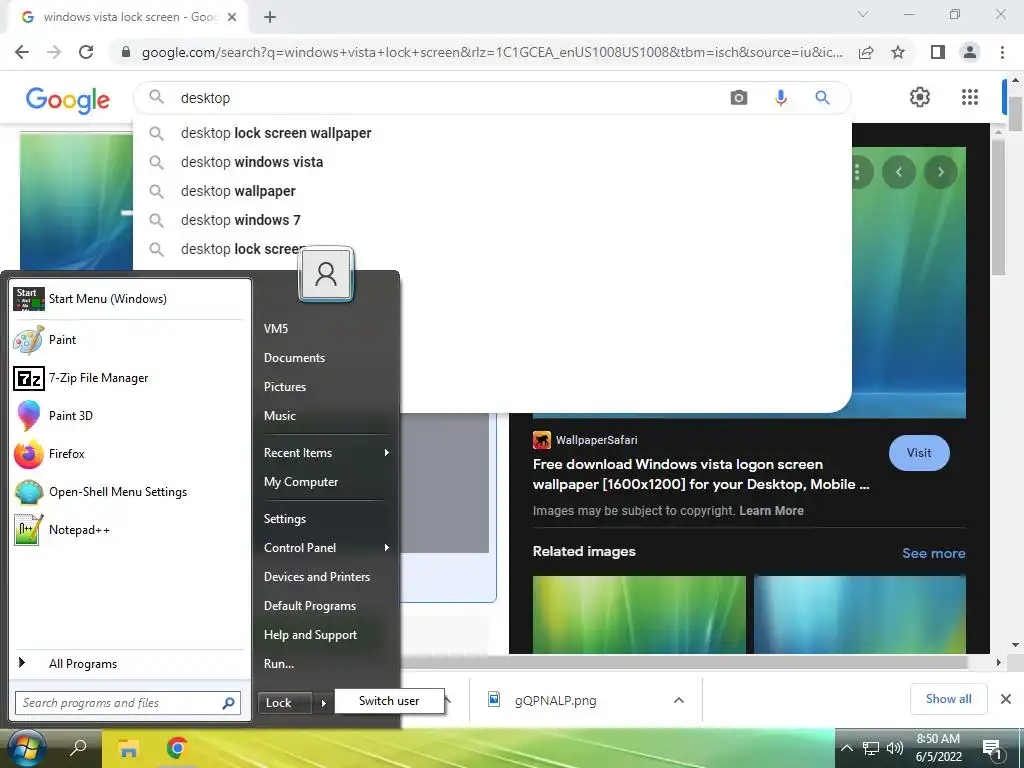The image size is (1024, 768).
Task: Click Search programs and files box
Action: (127, 703)
